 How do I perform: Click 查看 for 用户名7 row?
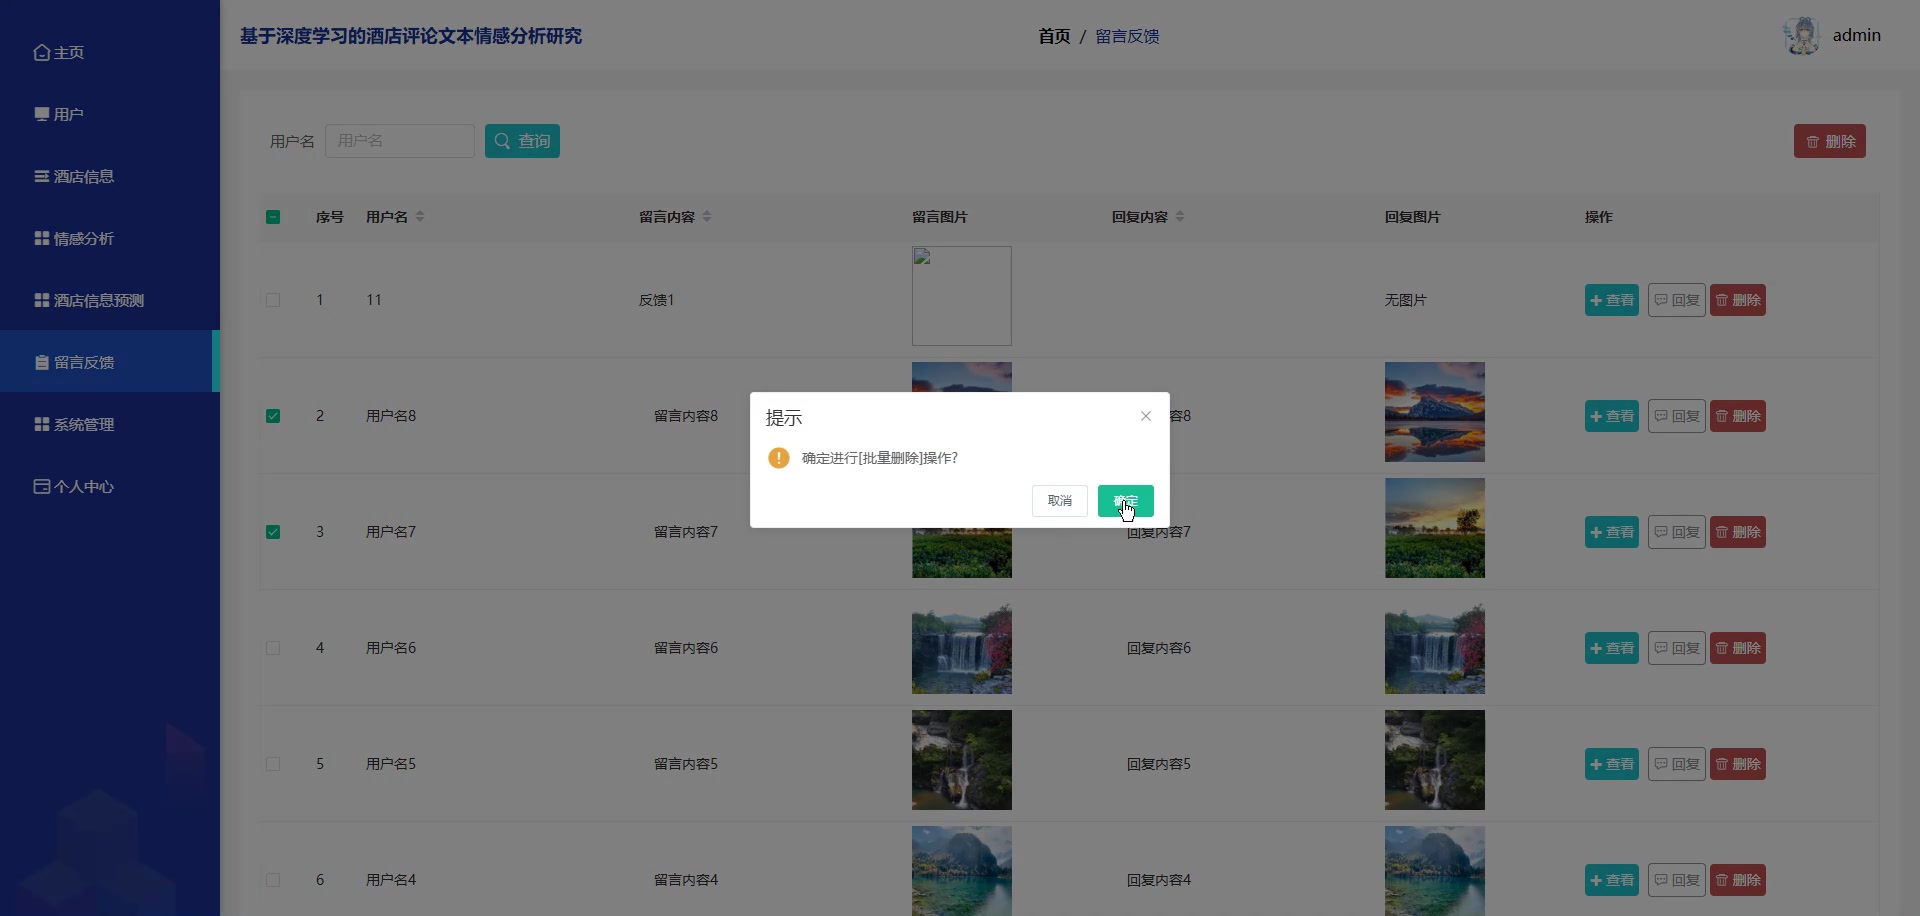[1612, 532]
